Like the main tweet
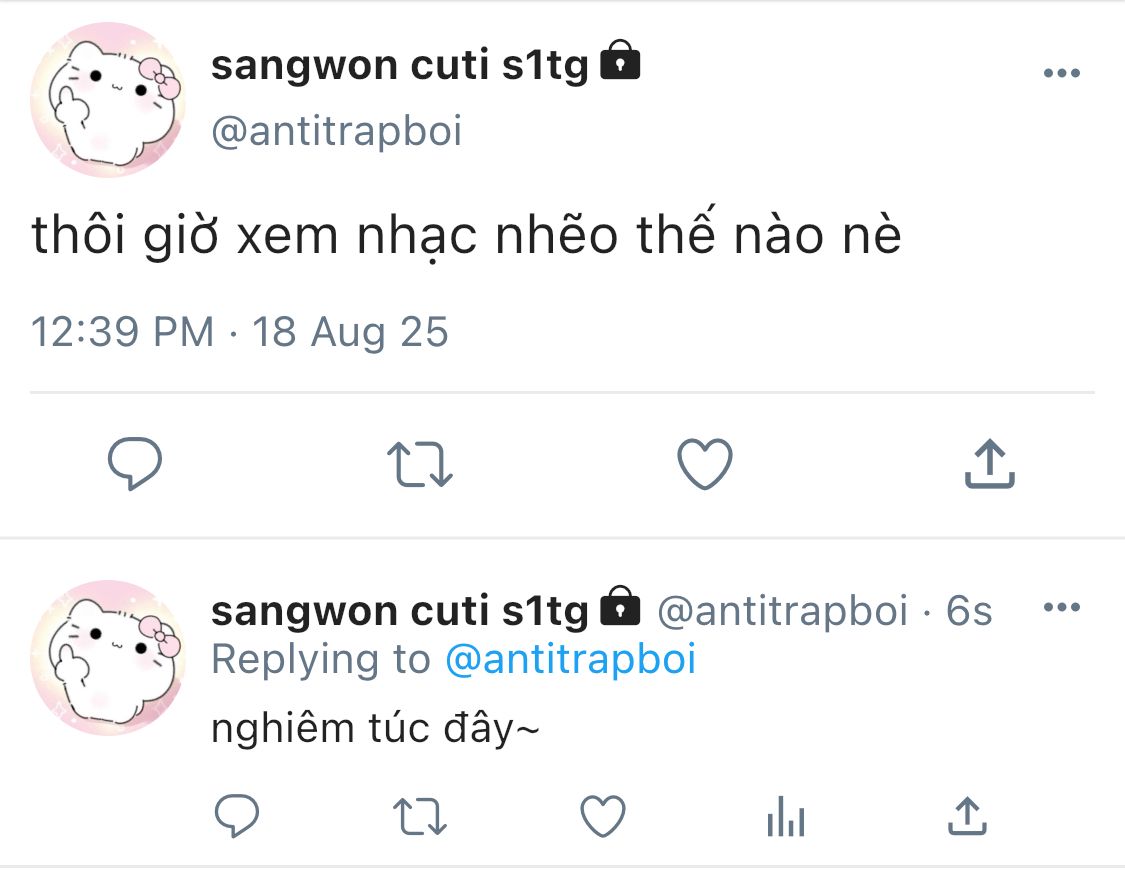 [705, 465]
